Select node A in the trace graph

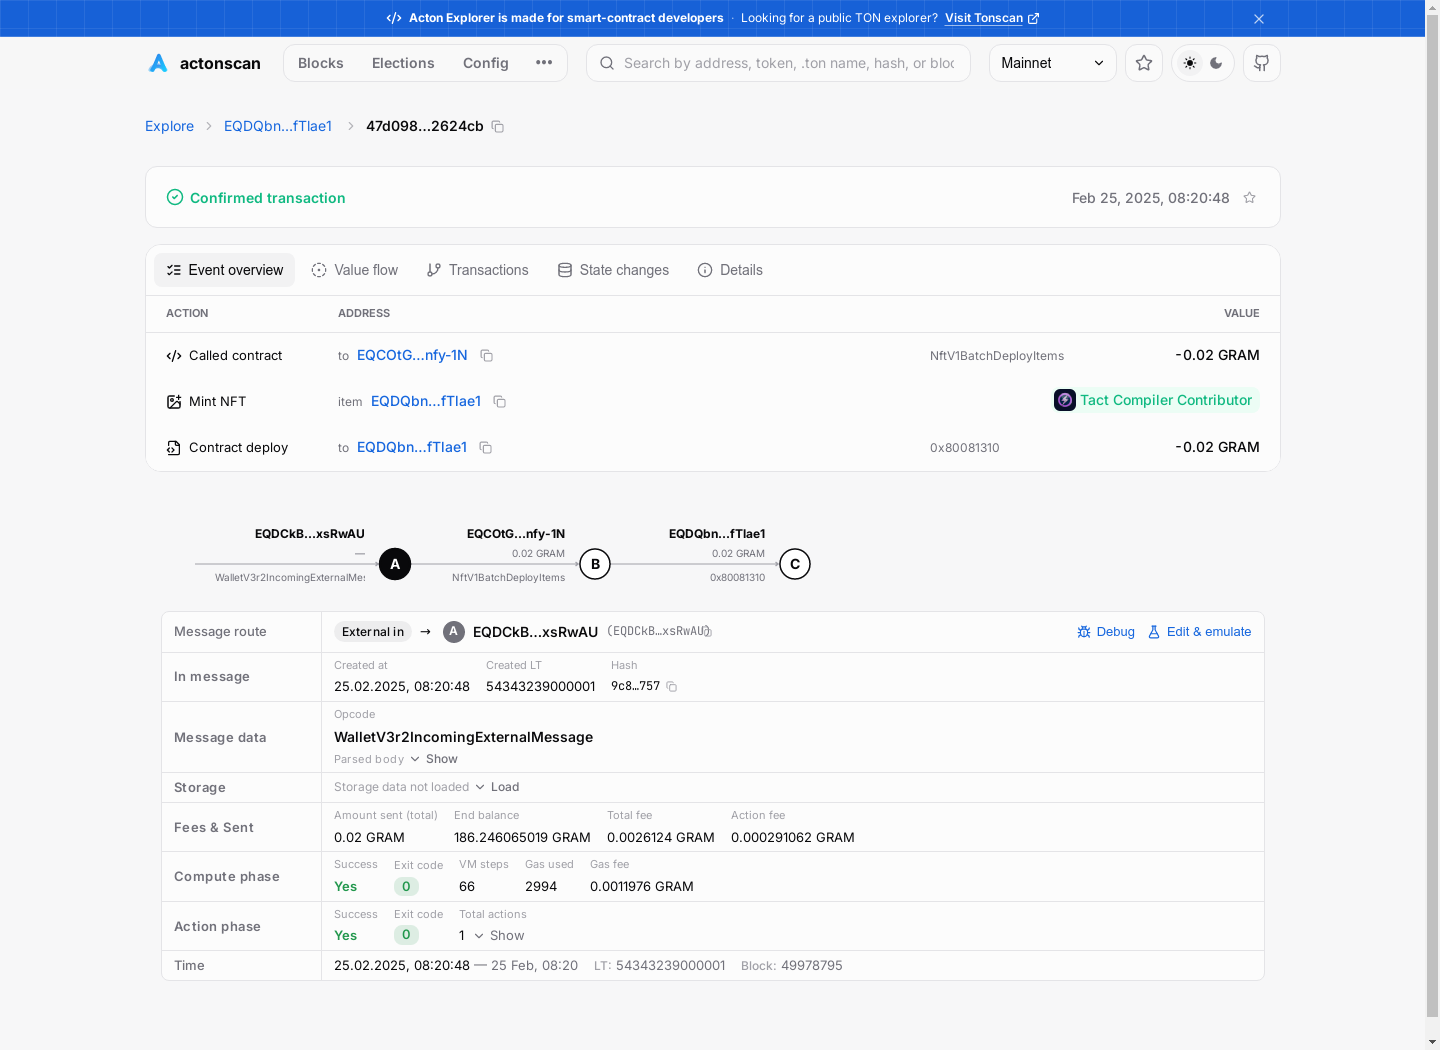point(395,564)
